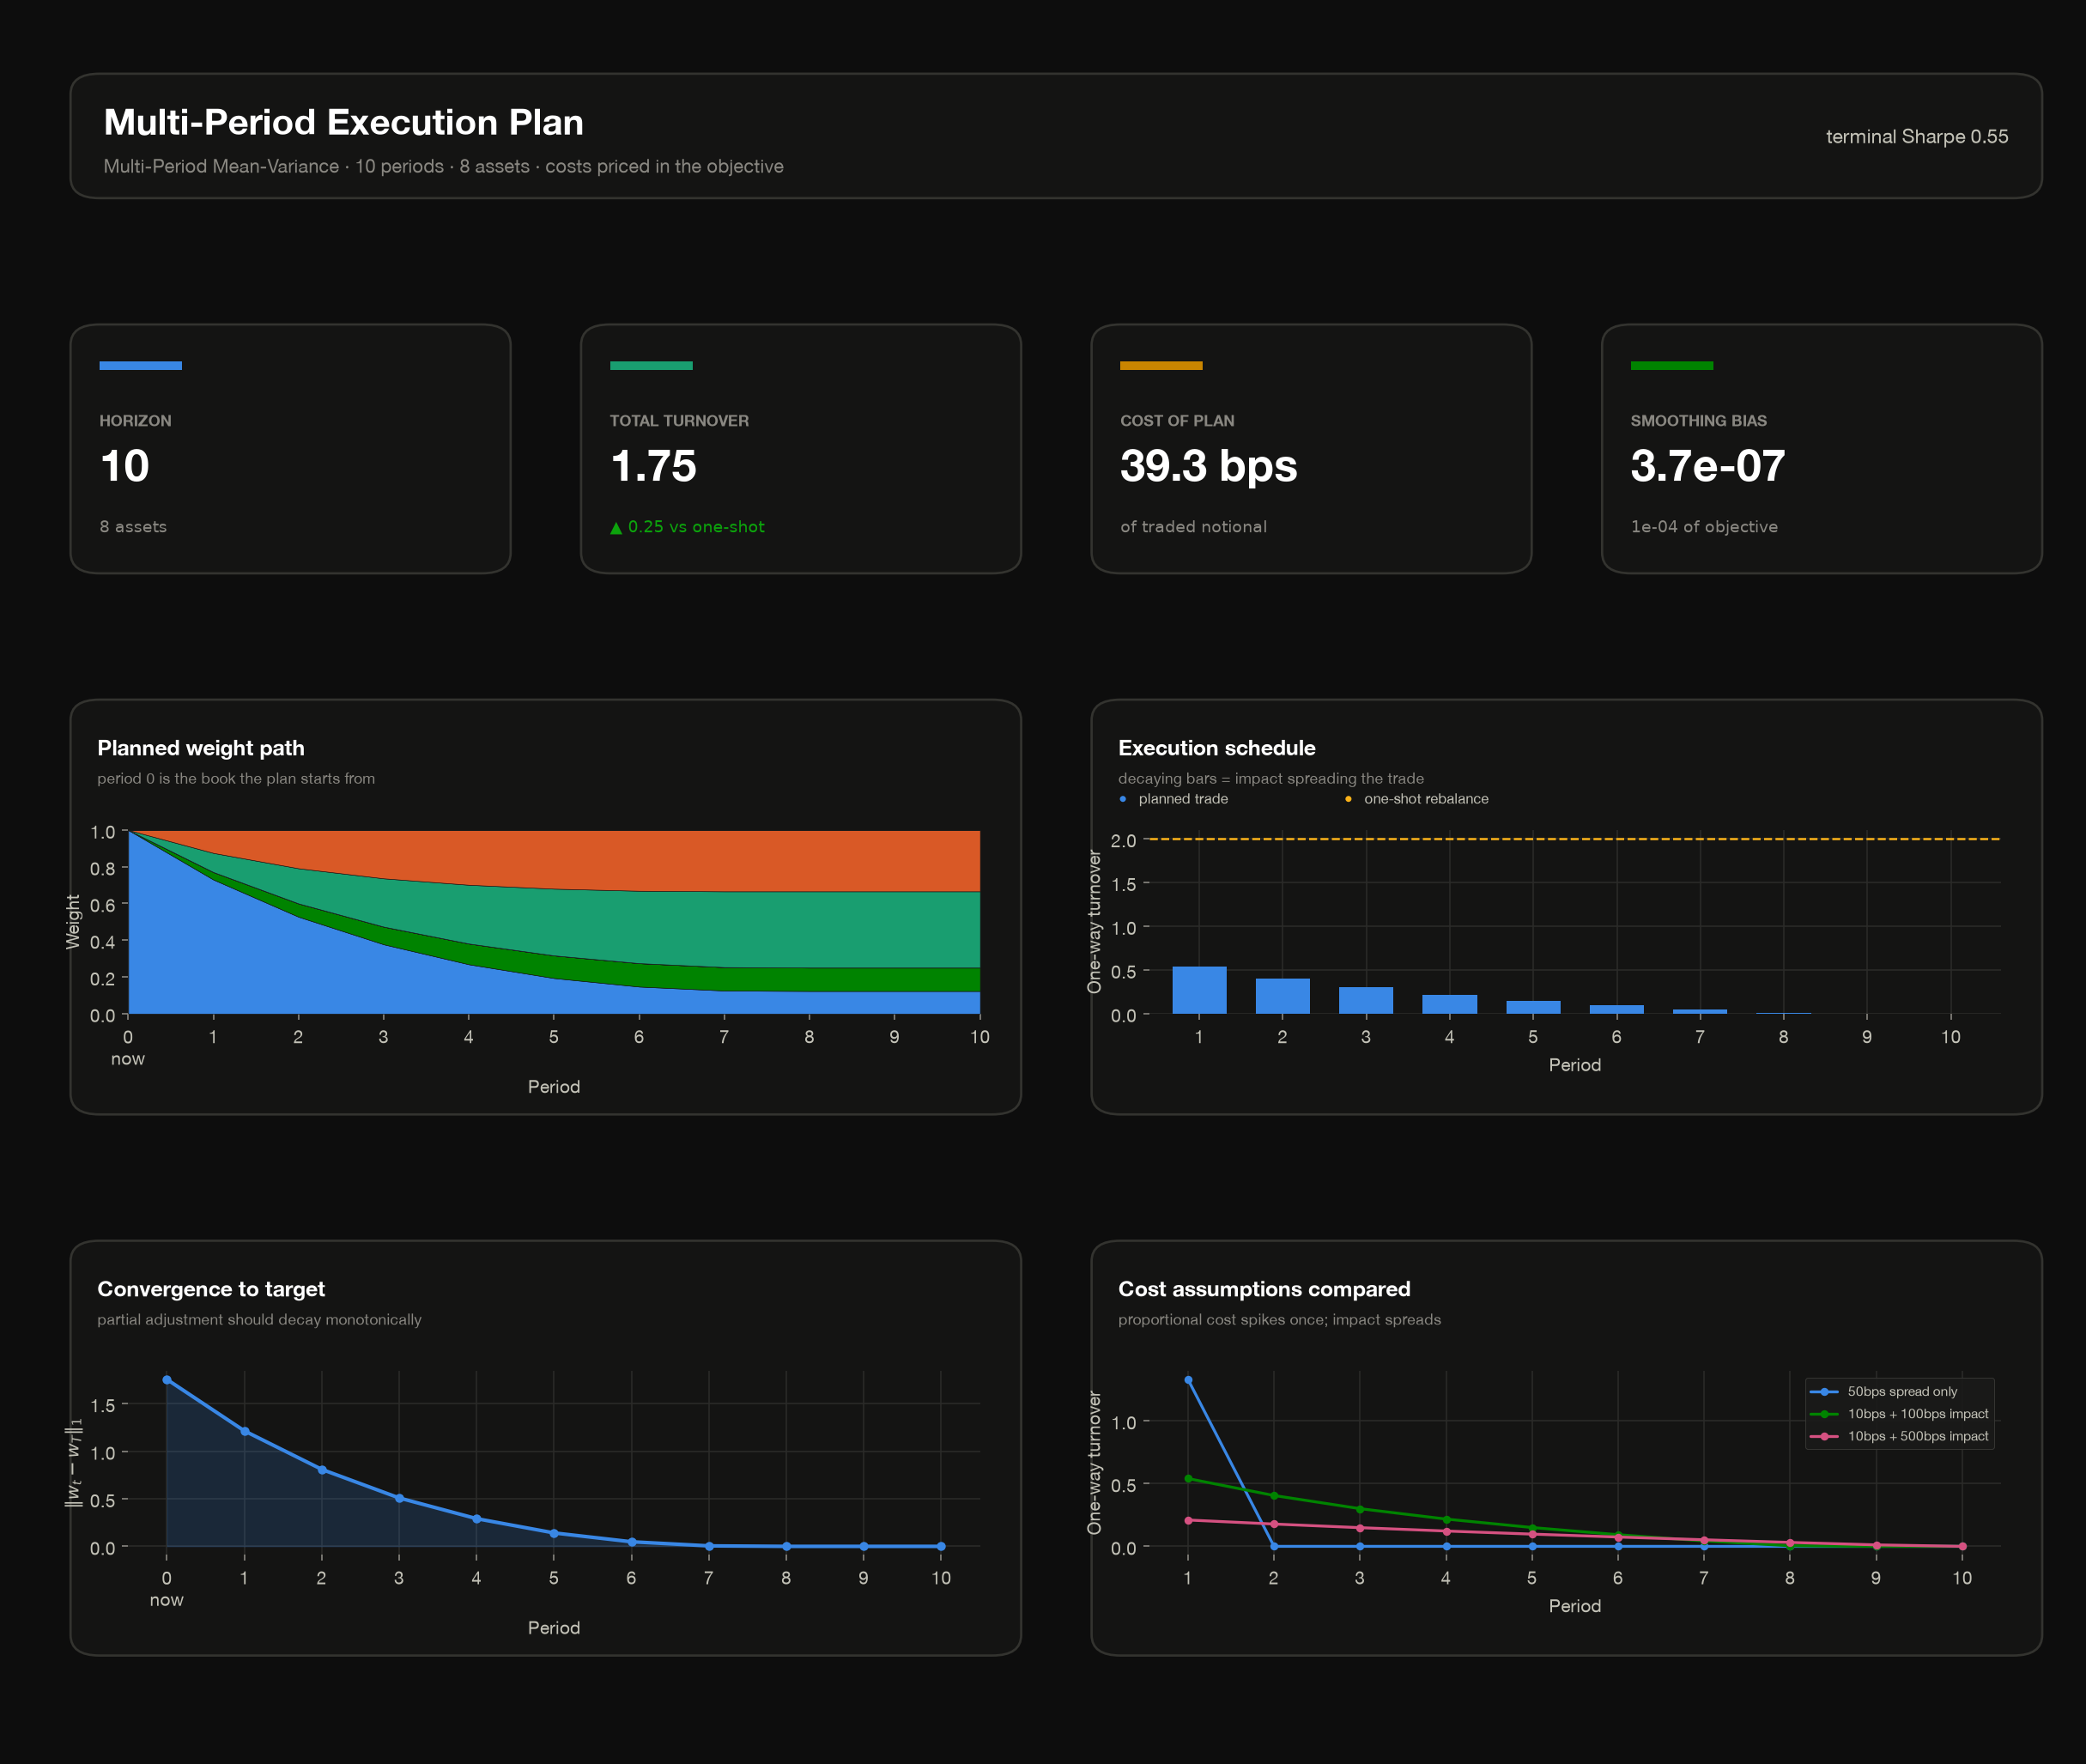The width and height of the screenshot is (2086, 1764).
Task: Click the period 10 point on the convergence line
Action: 941,1546
